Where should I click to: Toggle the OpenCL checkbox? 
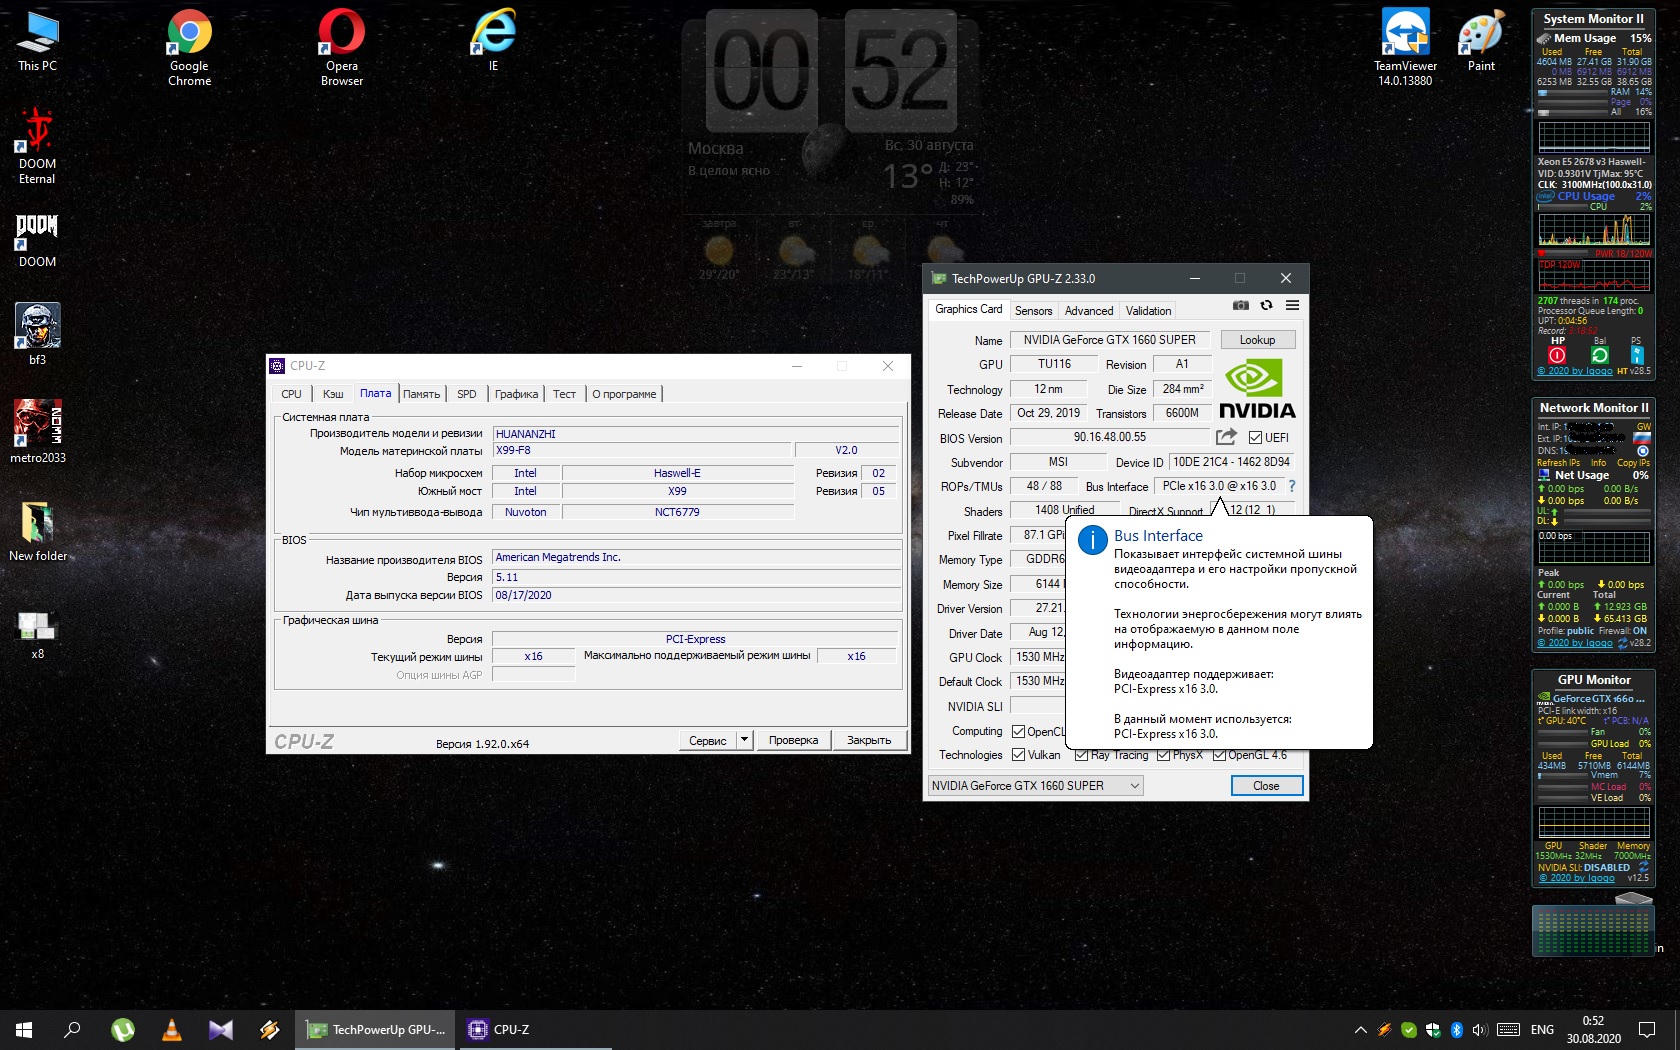1019,731
